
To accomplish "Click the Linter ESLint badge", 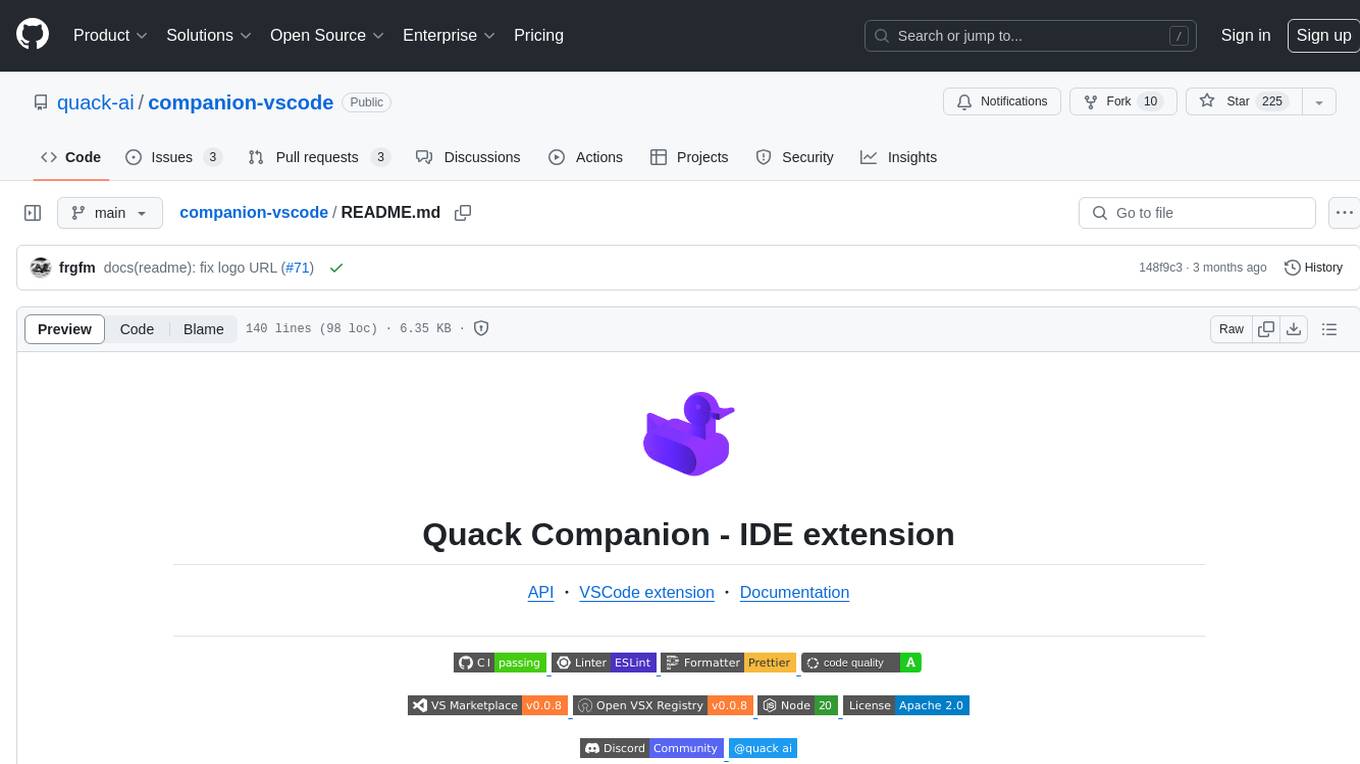I will pyautogui.click(x=603, y=662).
